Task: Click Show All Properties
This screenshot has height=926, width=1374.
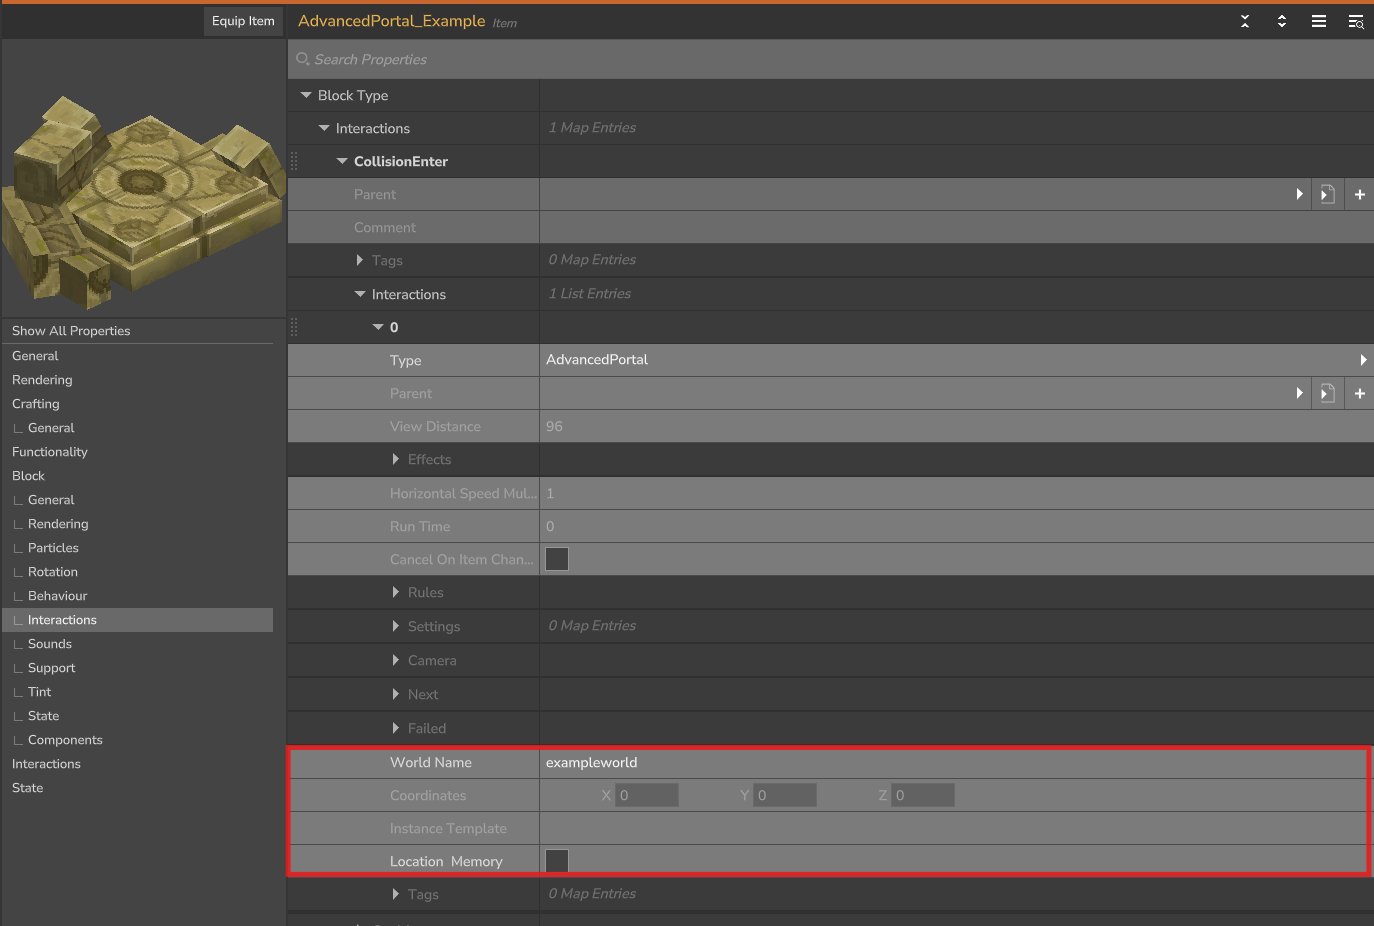Action: [x=71, y=331]
